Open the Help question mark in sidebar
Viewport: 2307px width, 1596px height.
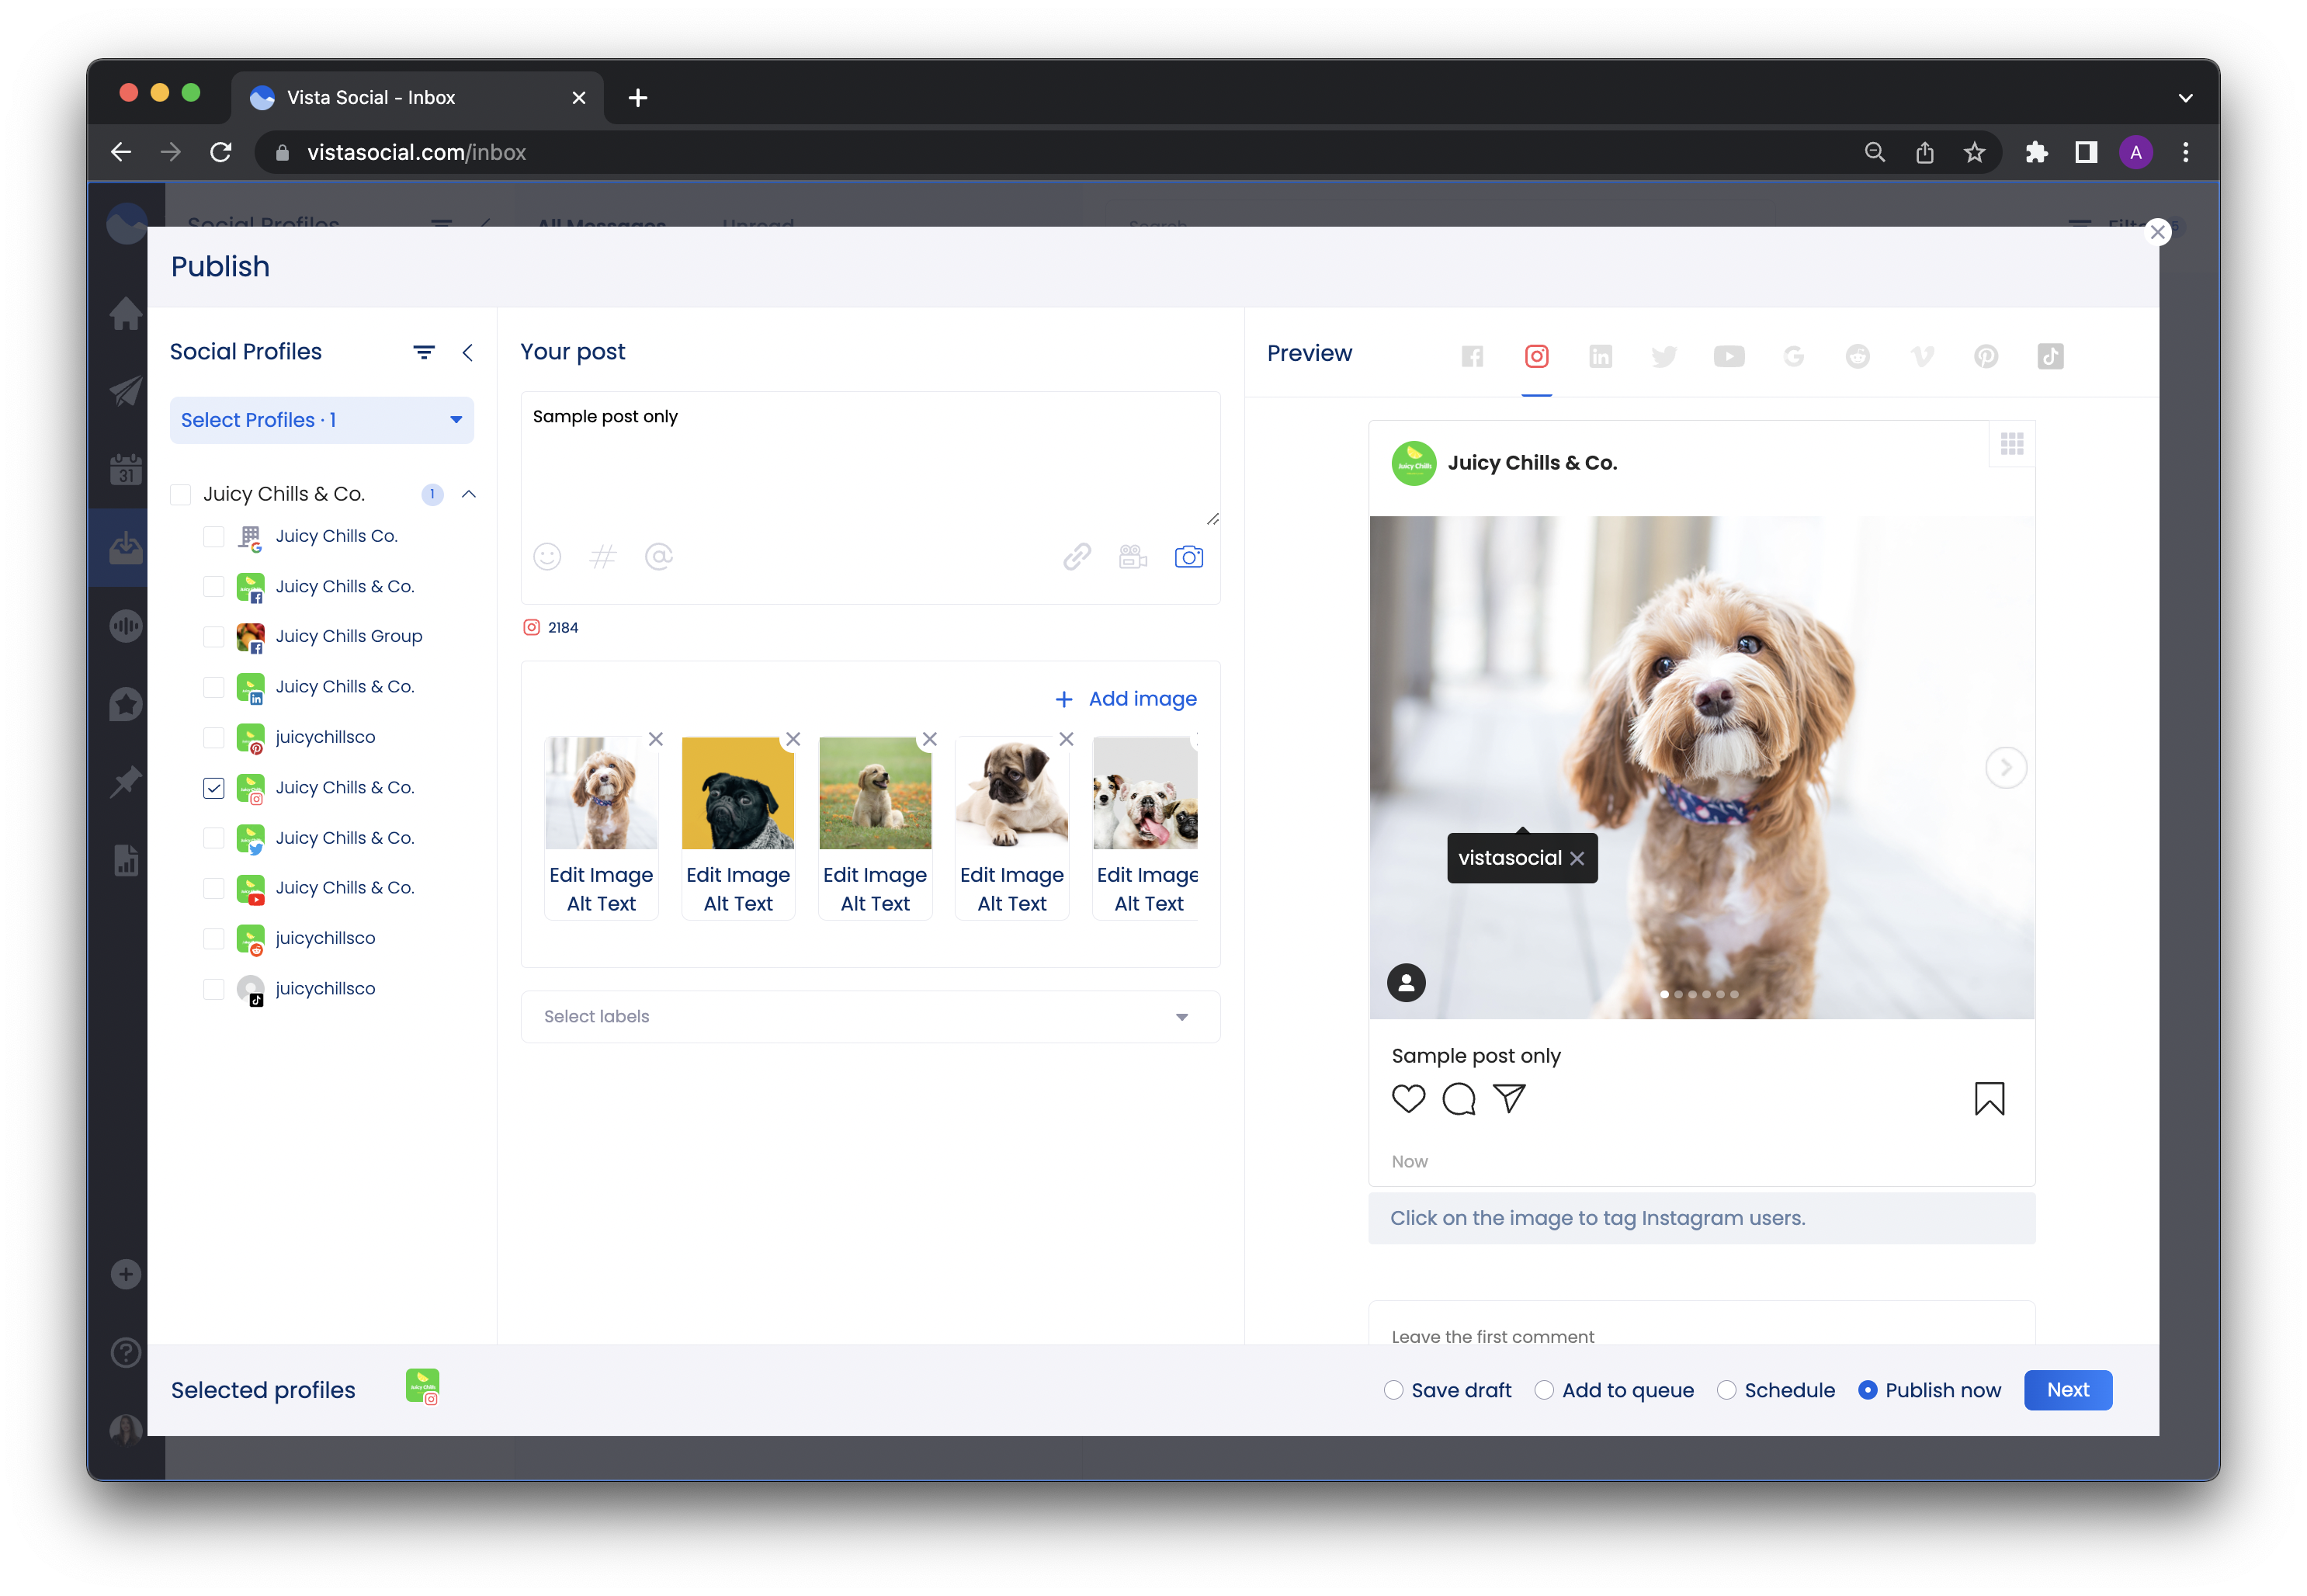point(126,1353)
